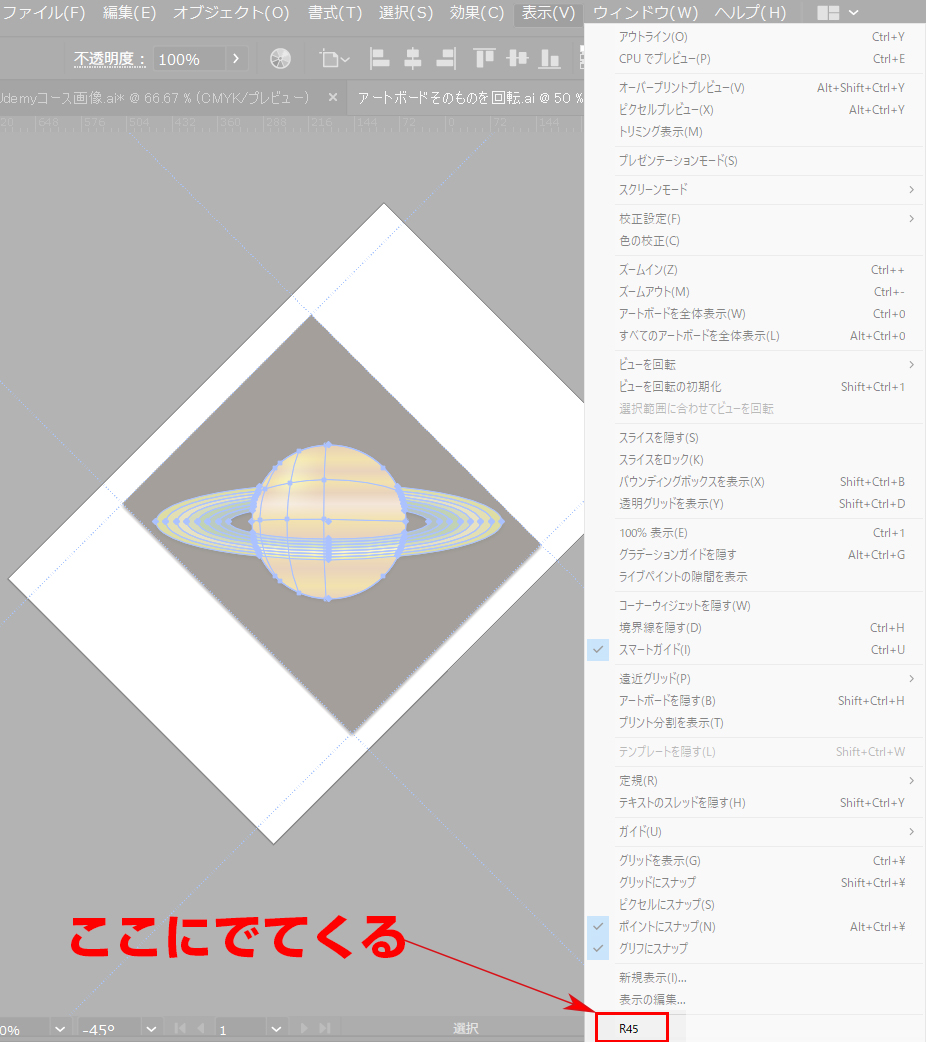Choose ズームイン(Z)
This screenshot has height=1042, width=926.
pyautogui.click(x=755, y=270)
